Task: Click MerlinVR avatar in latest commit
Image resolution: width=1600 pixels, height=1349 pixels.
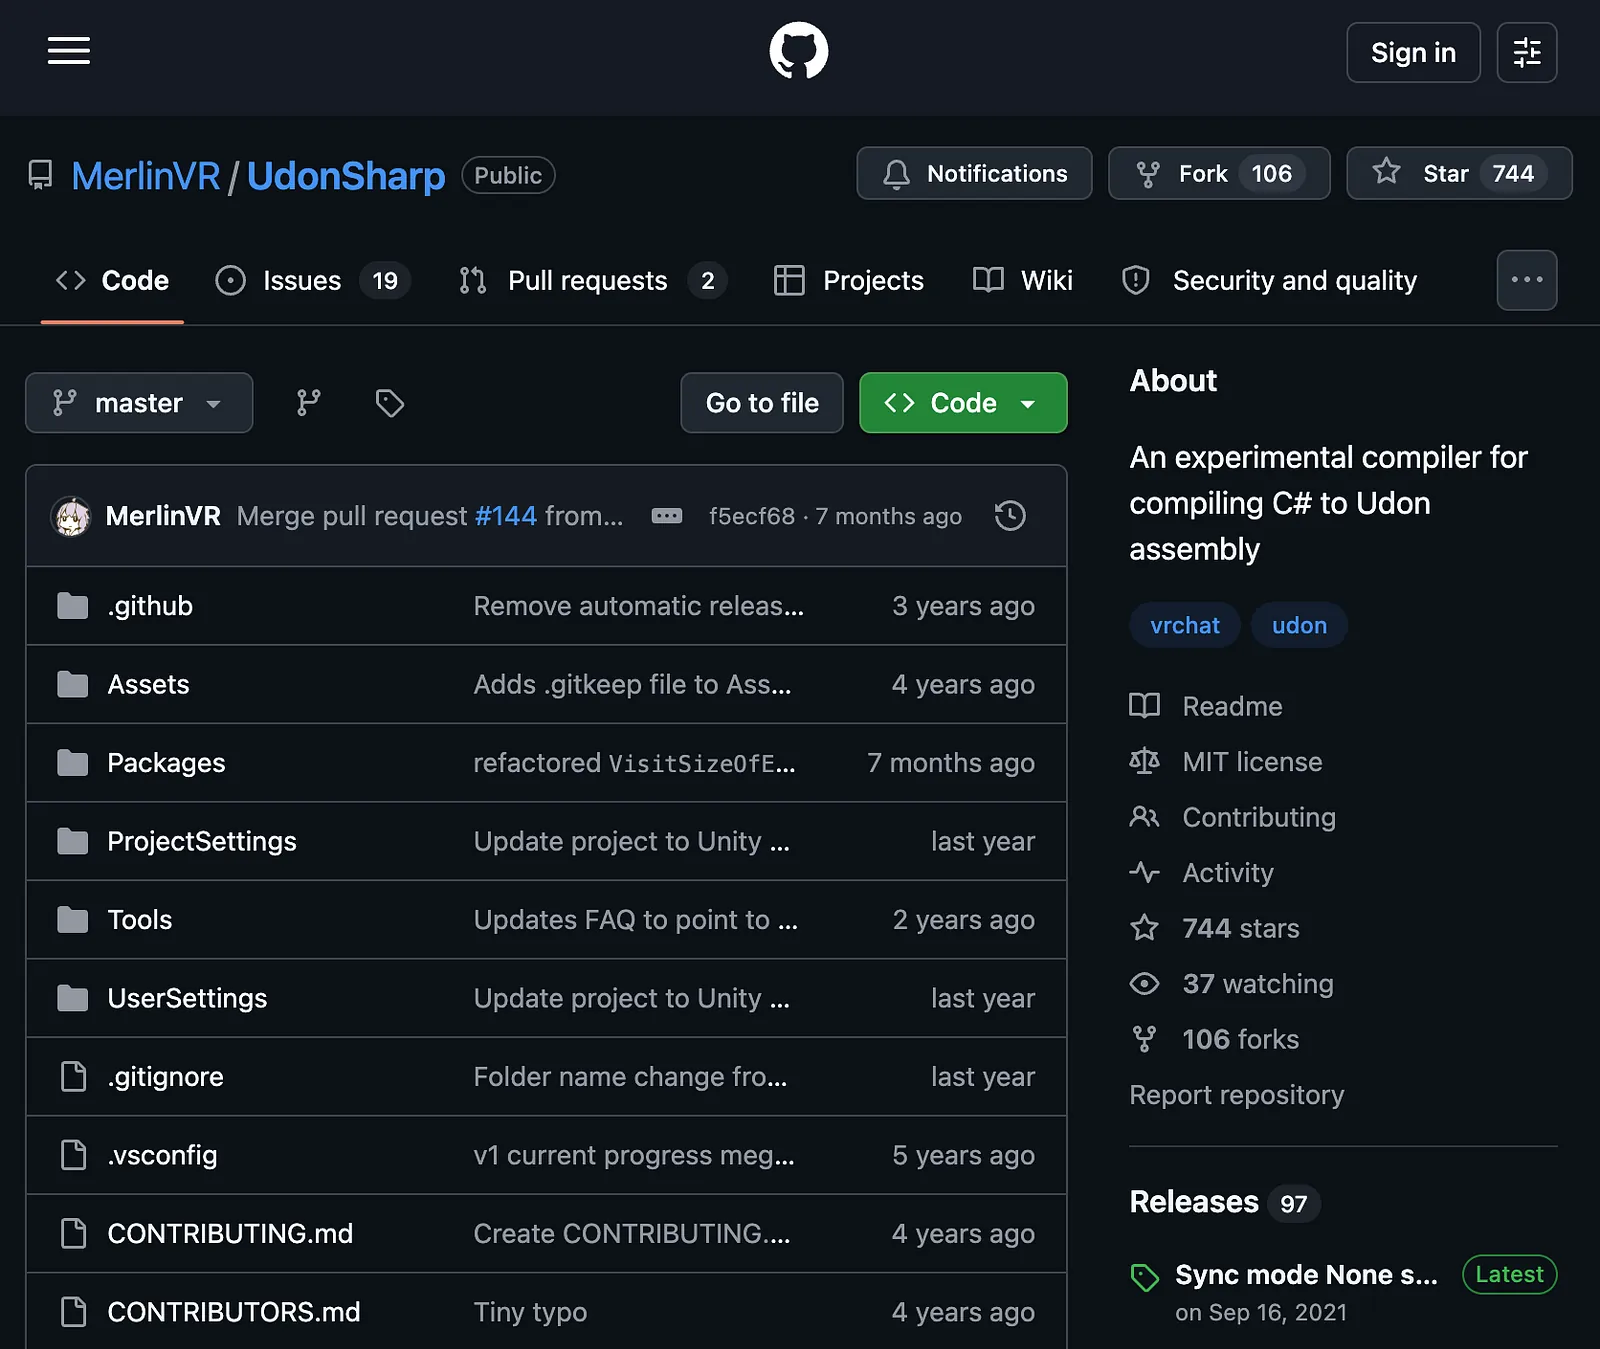Action: tap(71, 516)
